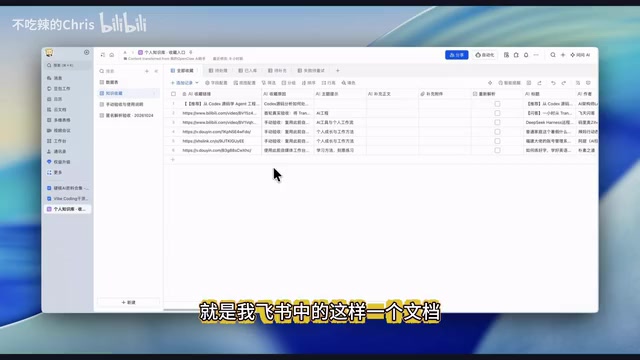Image resolution: width=640 pixels, height=360 pixels.
Task: Click the Ask AI (问问 AI) button
Action: coord(580,55)
